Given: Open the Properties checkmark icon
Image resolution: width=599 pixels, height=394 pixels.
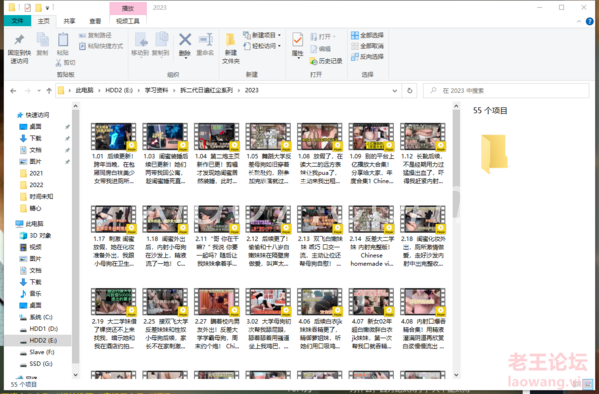Looking at the screenshot, I should click(x=298, y=40).
